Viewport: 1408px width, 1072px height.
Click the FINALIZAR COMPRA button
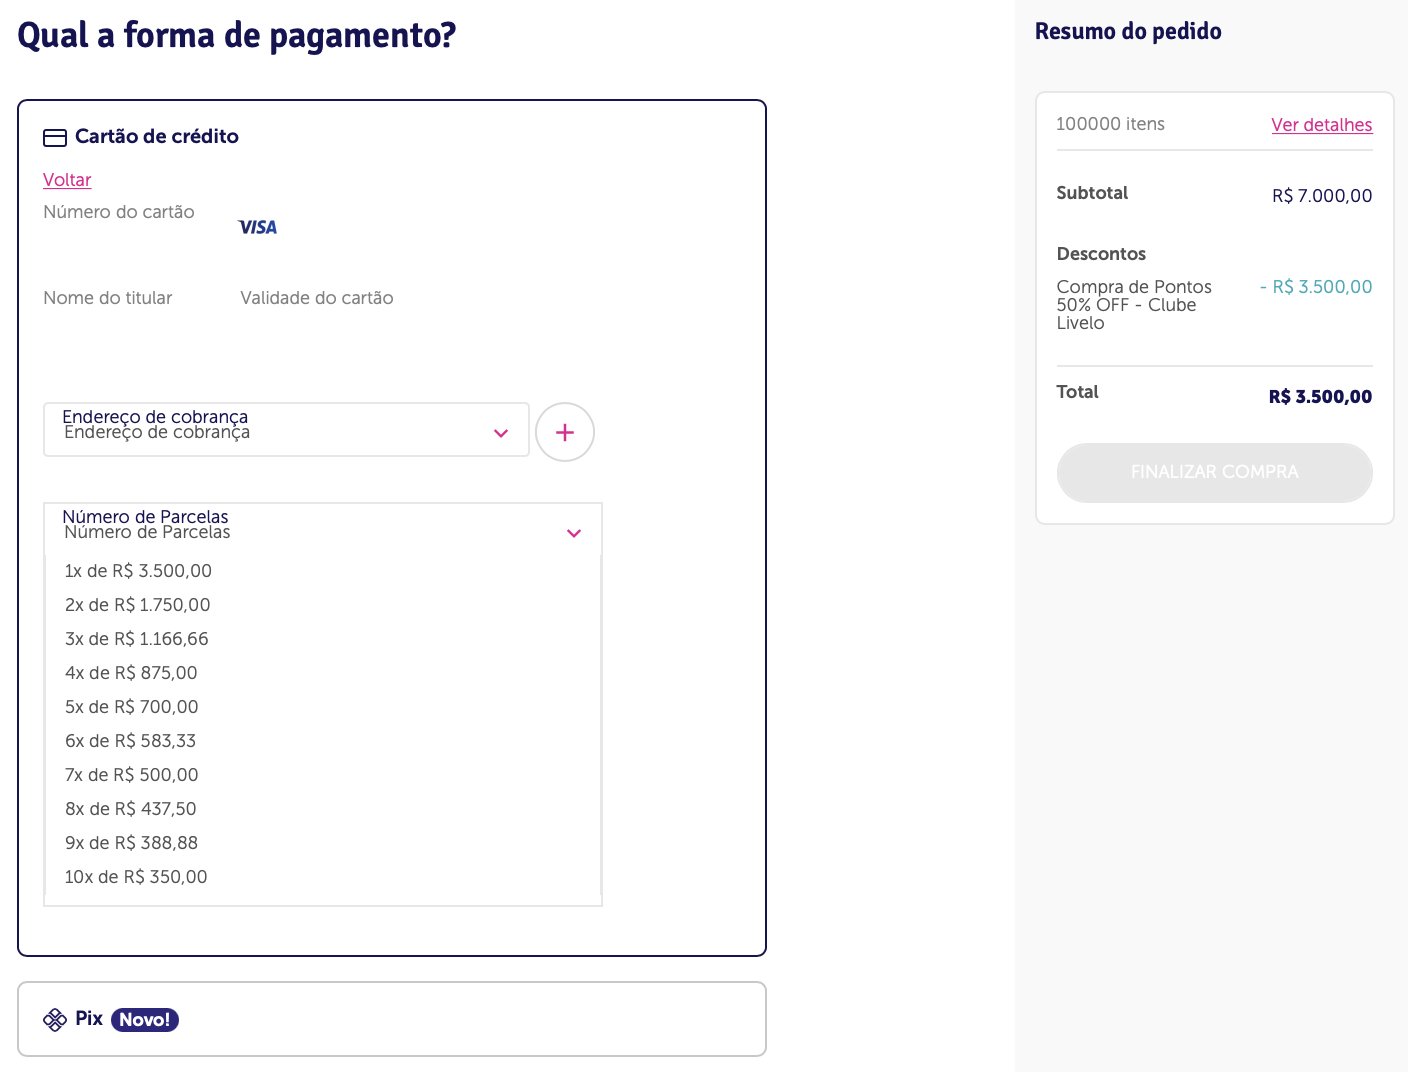[x=1214, y=472]
